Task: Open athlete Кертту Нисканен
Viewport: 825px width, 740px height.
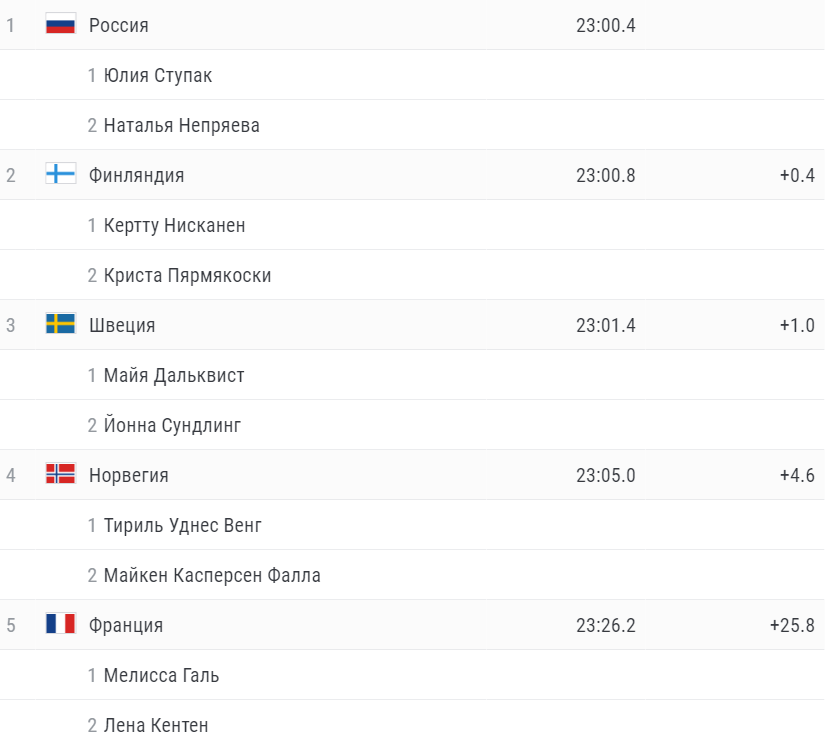Action: pyautogui.click(x=175, y=225)
